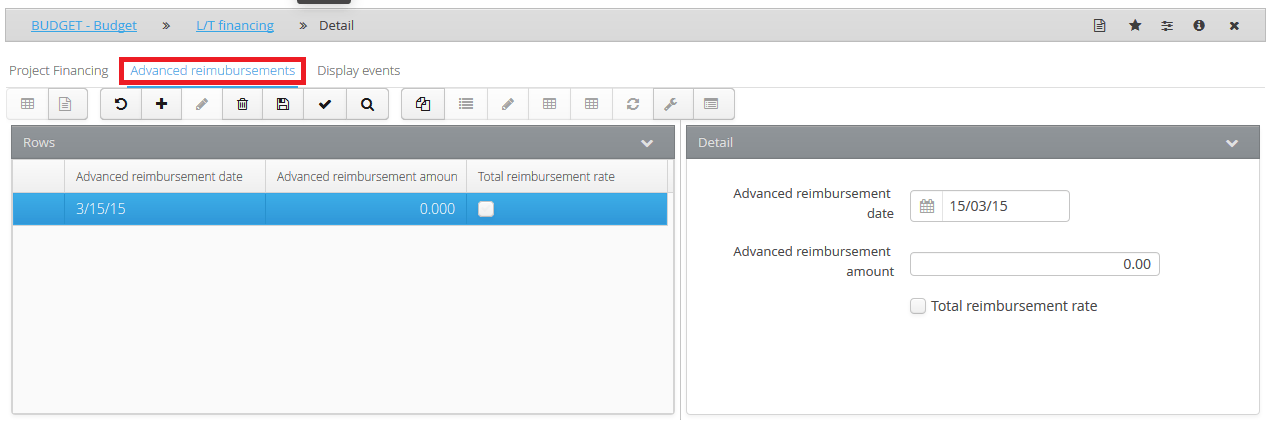Screen dimensions: 1269x426
Task: Click the Advanced reimbursement amount input field
Action: pyautogui.click(x=1035, y=265)
